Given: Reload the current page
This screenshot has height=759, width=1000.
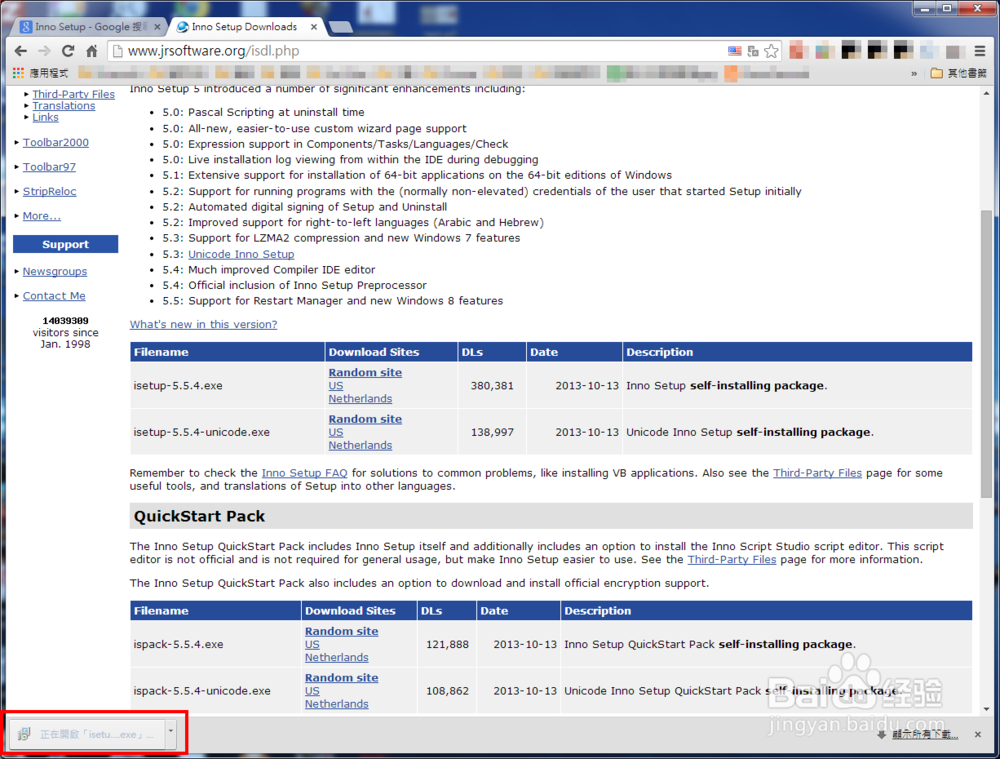Looking at the screenshot, I should coord(68,51).
